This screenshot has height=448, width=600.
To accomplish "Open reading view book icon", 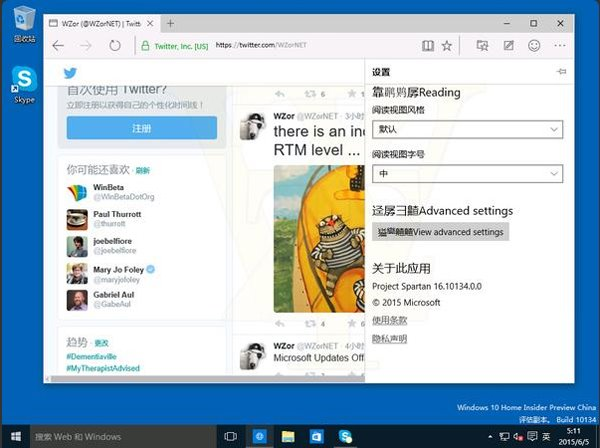I will pos(428,45).
